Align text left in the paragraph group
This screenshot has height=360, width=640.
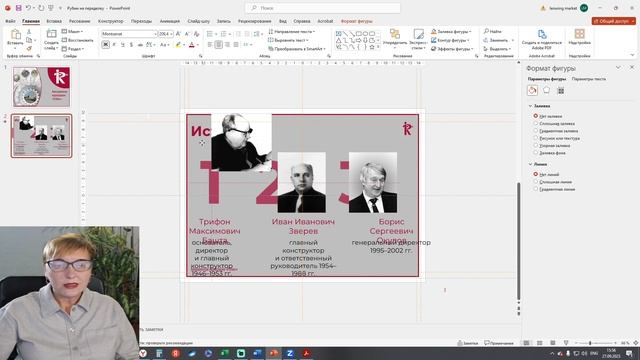[x=210, y=44]
